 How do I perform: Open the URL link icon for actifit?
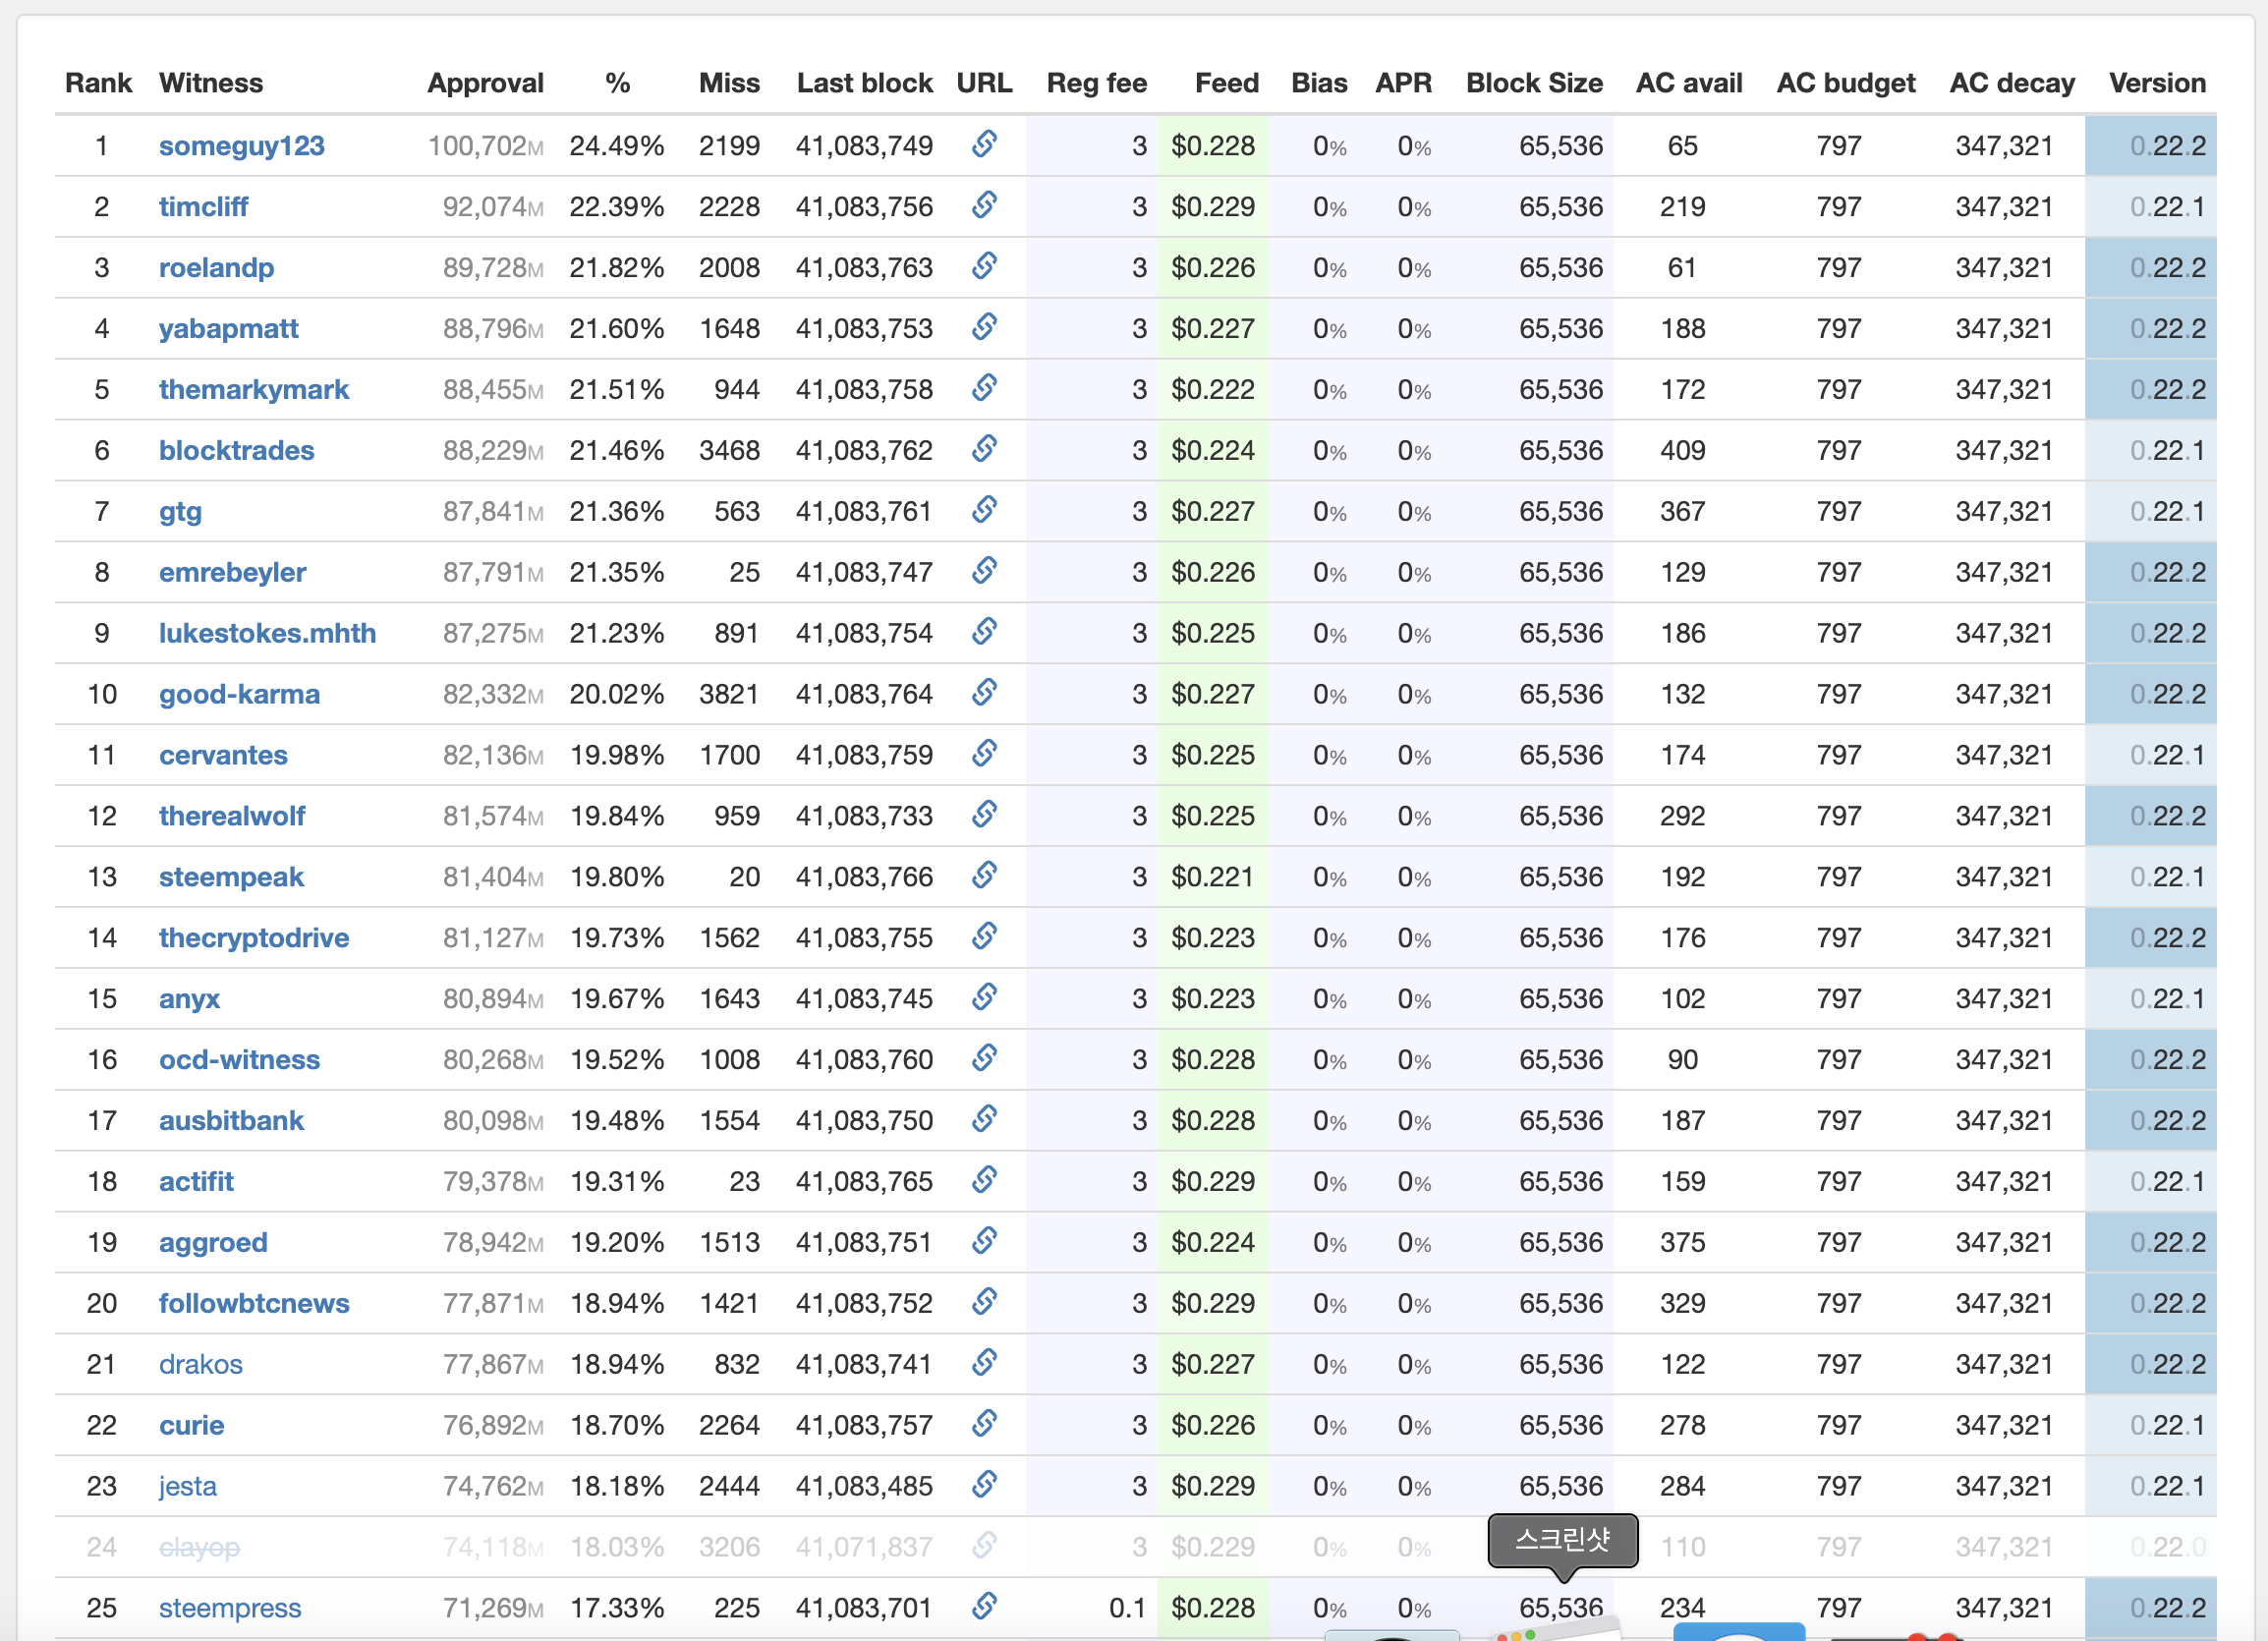[984, 1181]
